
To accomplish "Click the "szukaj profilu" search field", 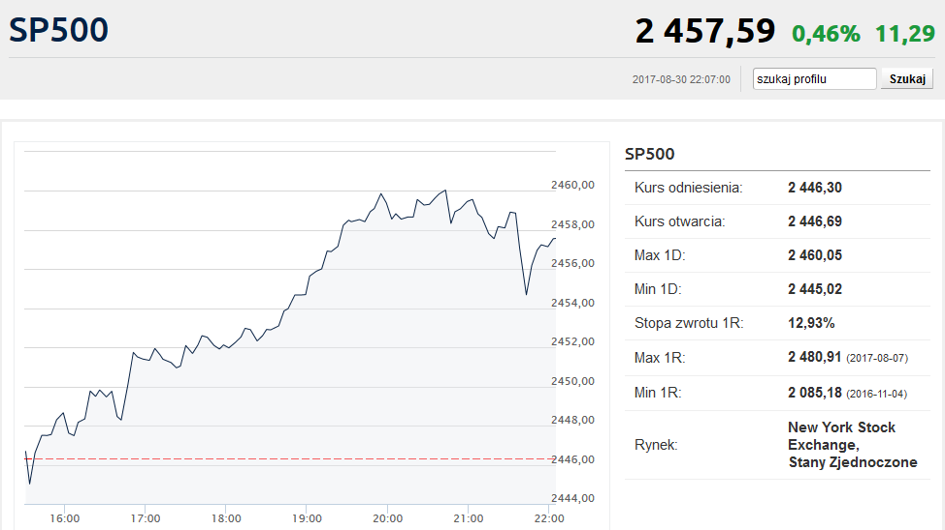I will click(814, 79).
